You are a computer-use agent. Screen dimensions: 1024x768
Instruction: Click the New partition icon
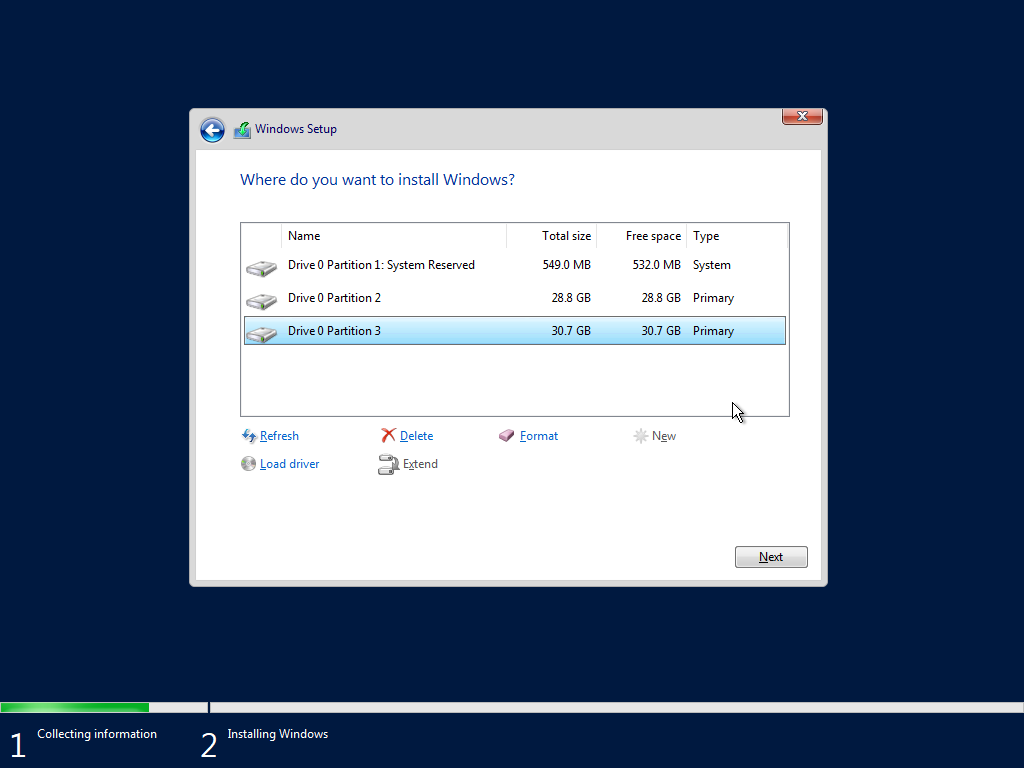point(641,435)
